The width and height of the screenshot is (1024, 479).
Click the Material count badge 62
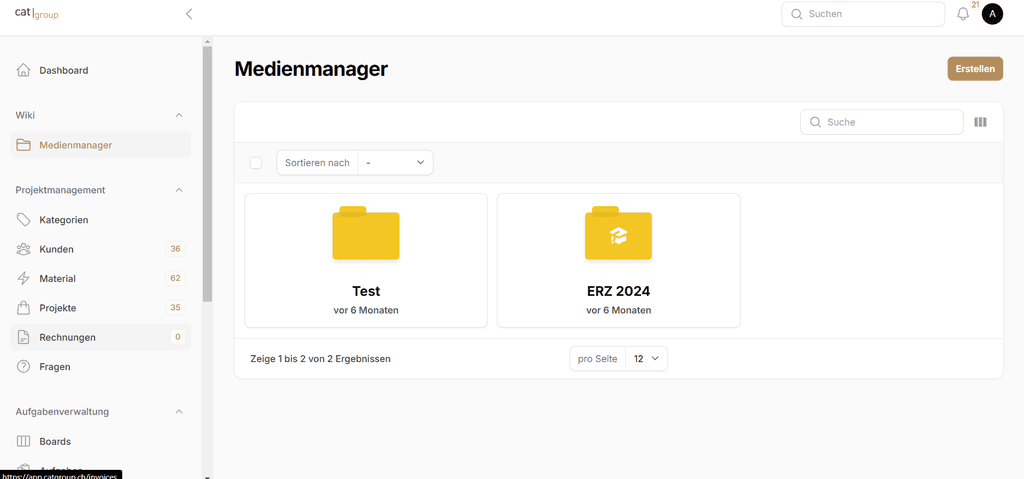click(x=175, y=278)
